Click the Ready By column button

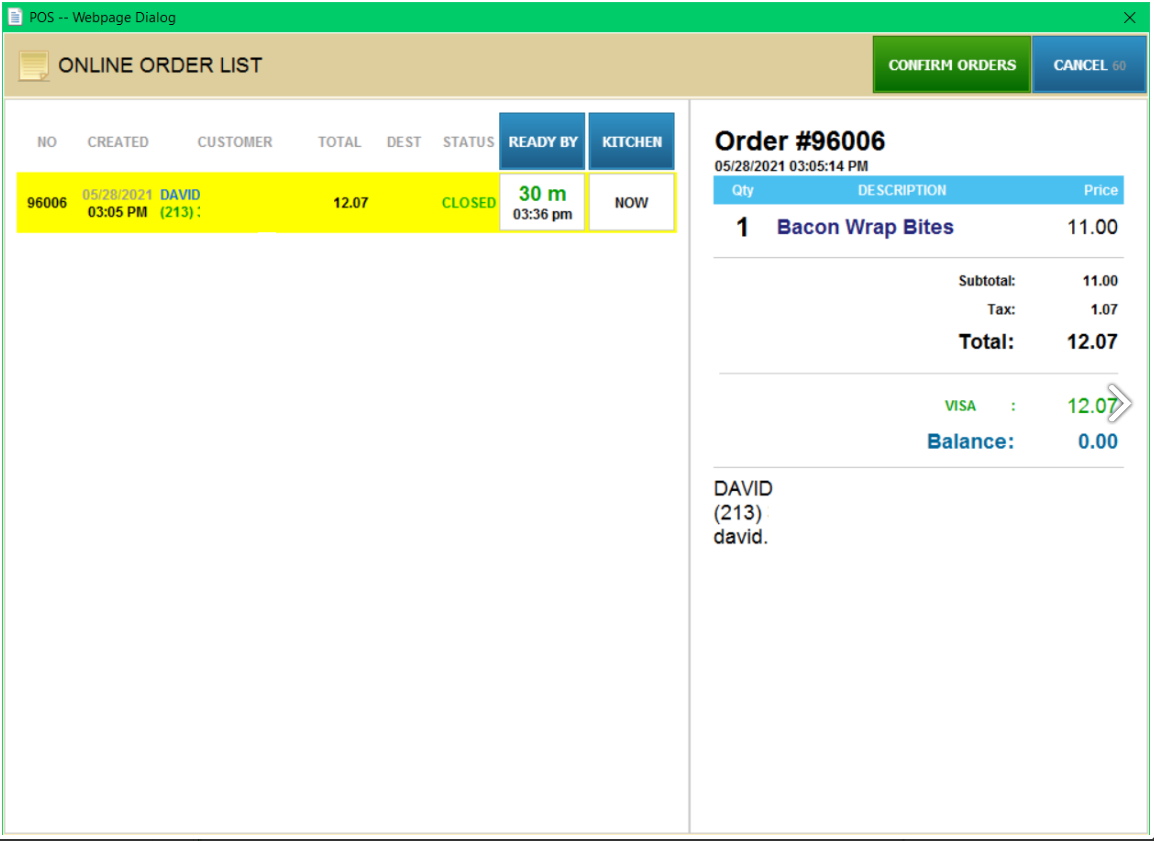[x=542, y=142]
